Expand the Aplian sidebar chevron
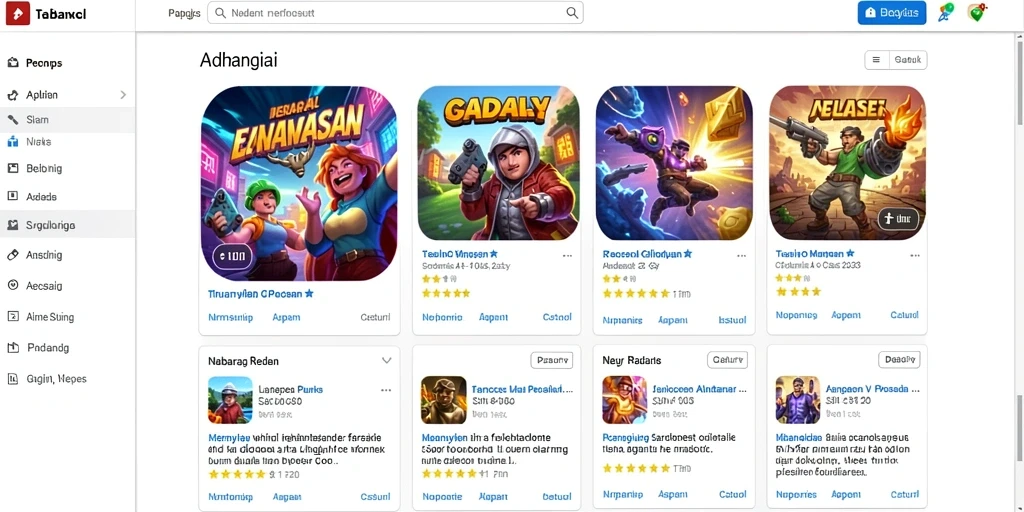 click(x=123, y=95)
